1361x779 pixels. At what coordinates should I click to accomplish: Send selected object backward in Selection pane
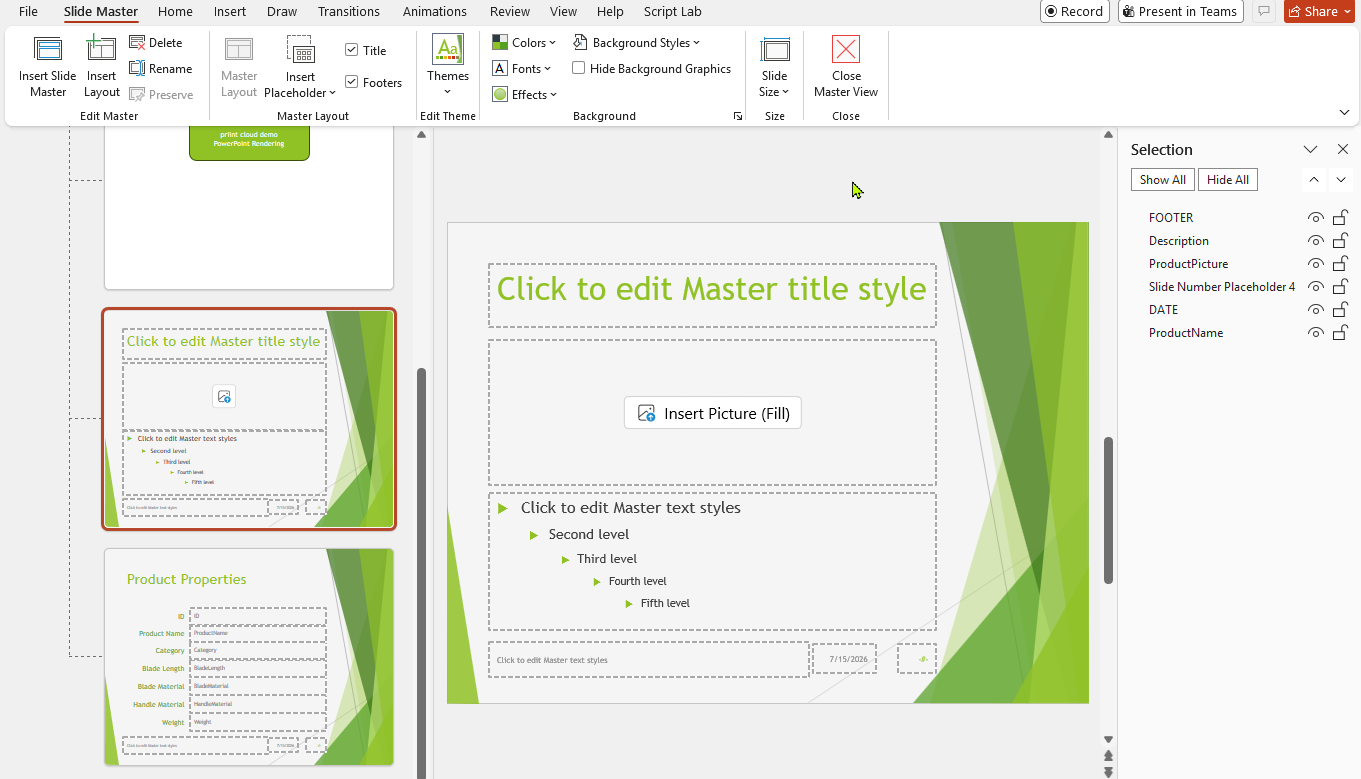pyautogui.click(x=1341, y=180)
